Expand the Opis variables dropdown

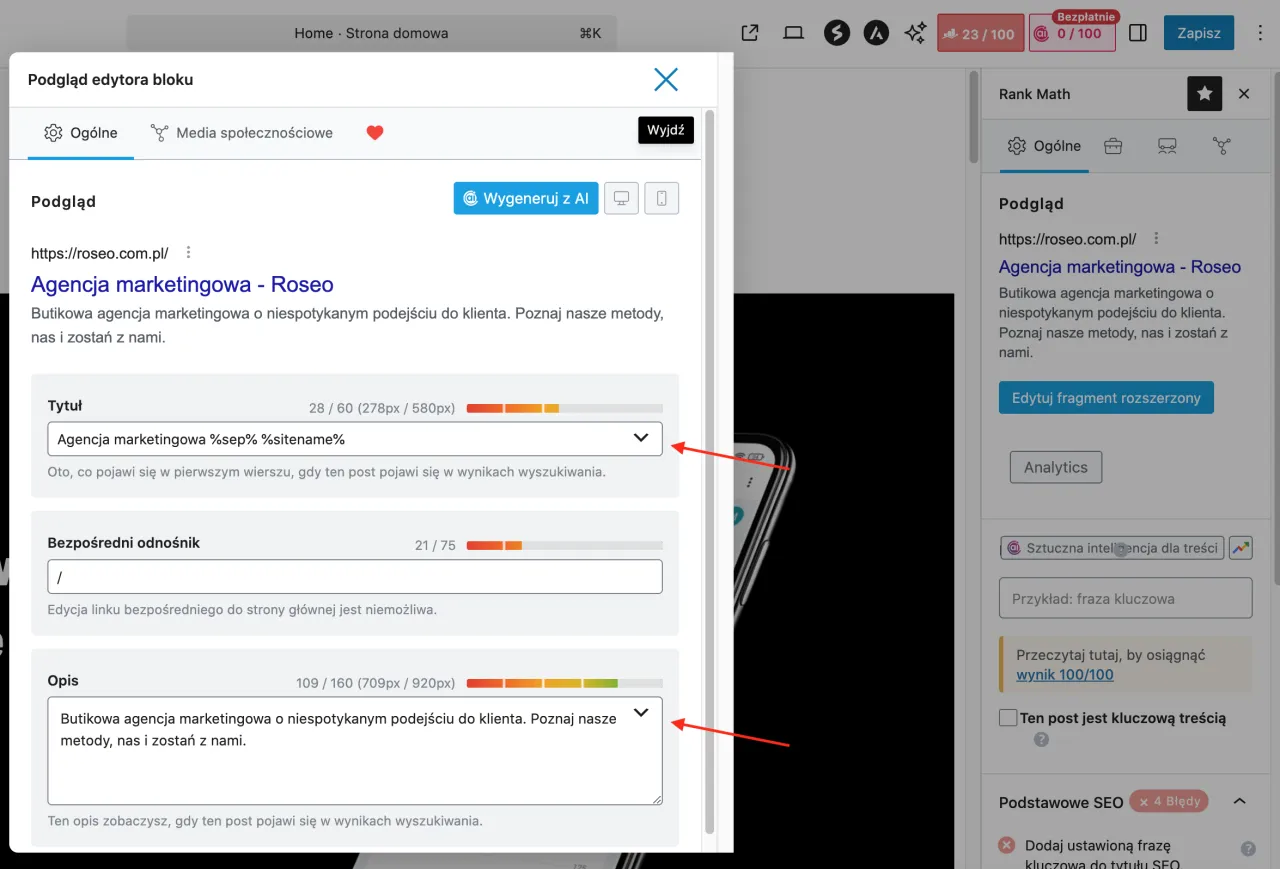pyautogui.click(x=640, y=712)
